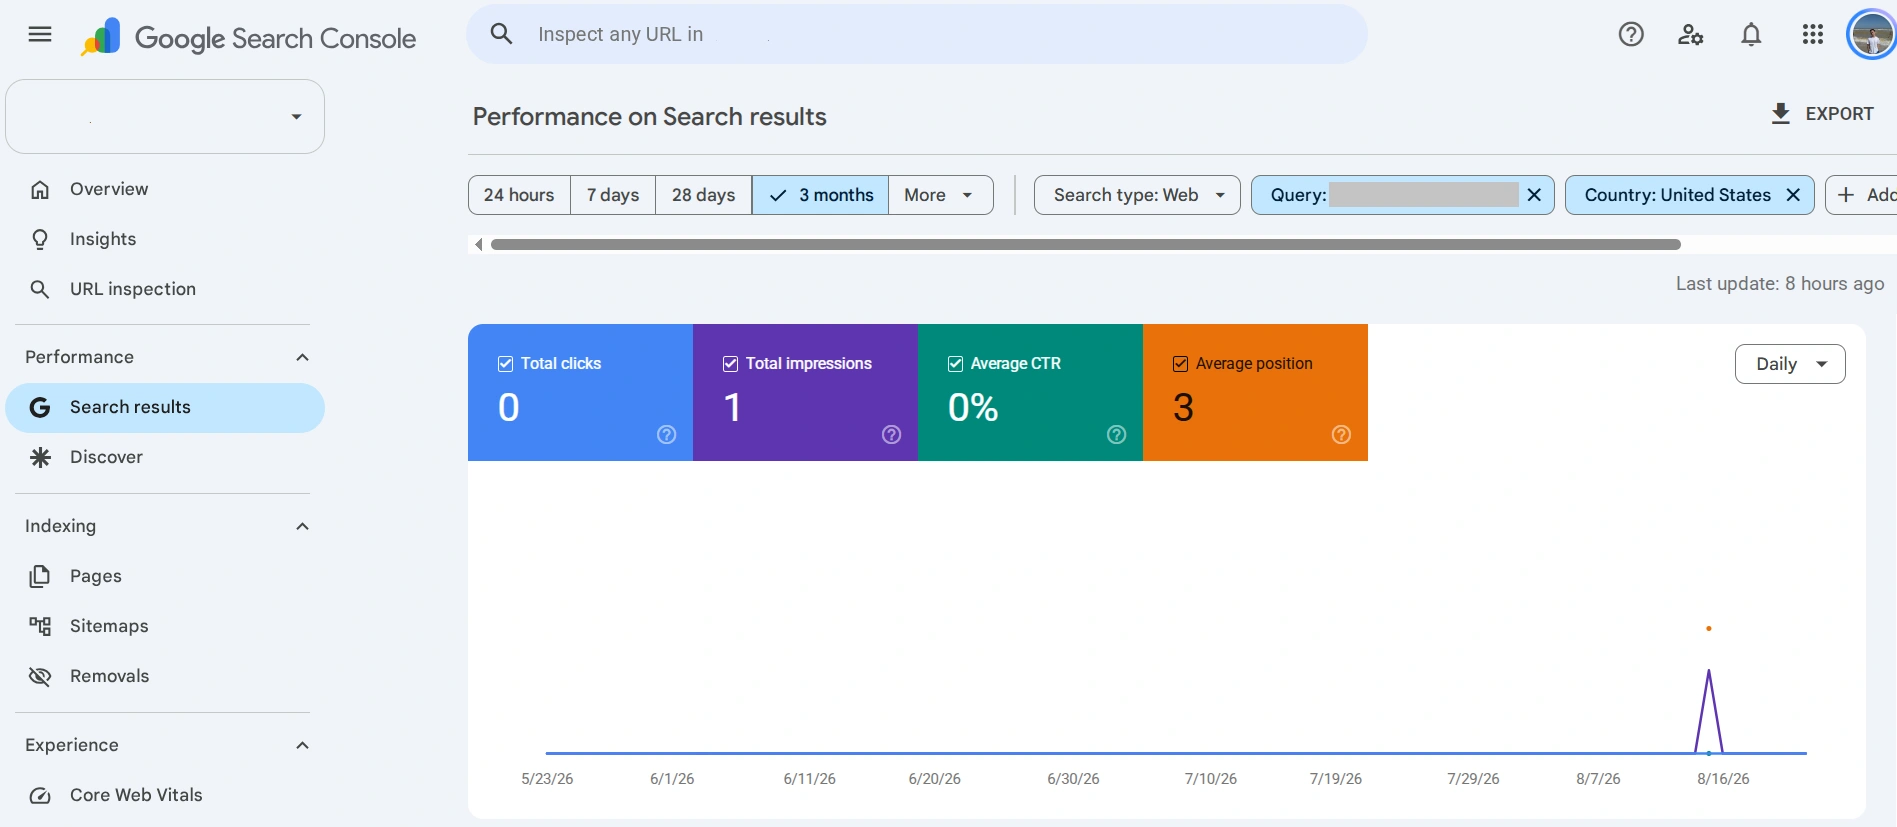Viewport: 1897px width, 827px height.
Task: Open the More date range dropdown
Action: (940, 195)
